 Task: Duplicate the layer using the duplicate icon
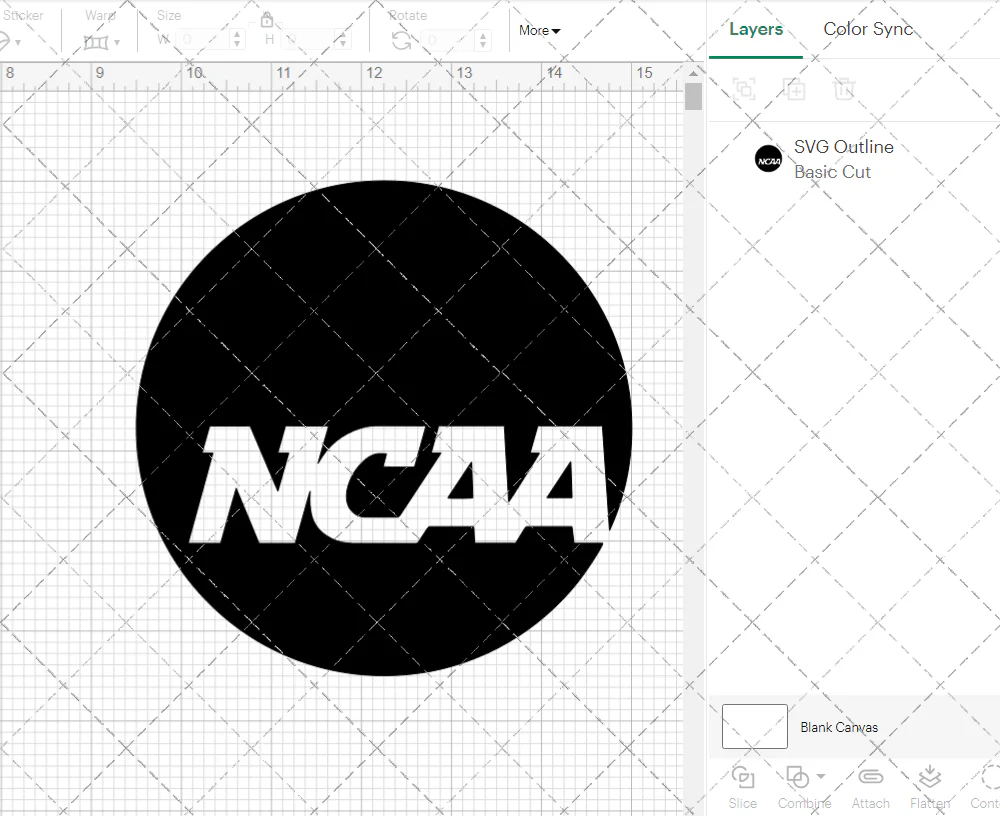794,89
